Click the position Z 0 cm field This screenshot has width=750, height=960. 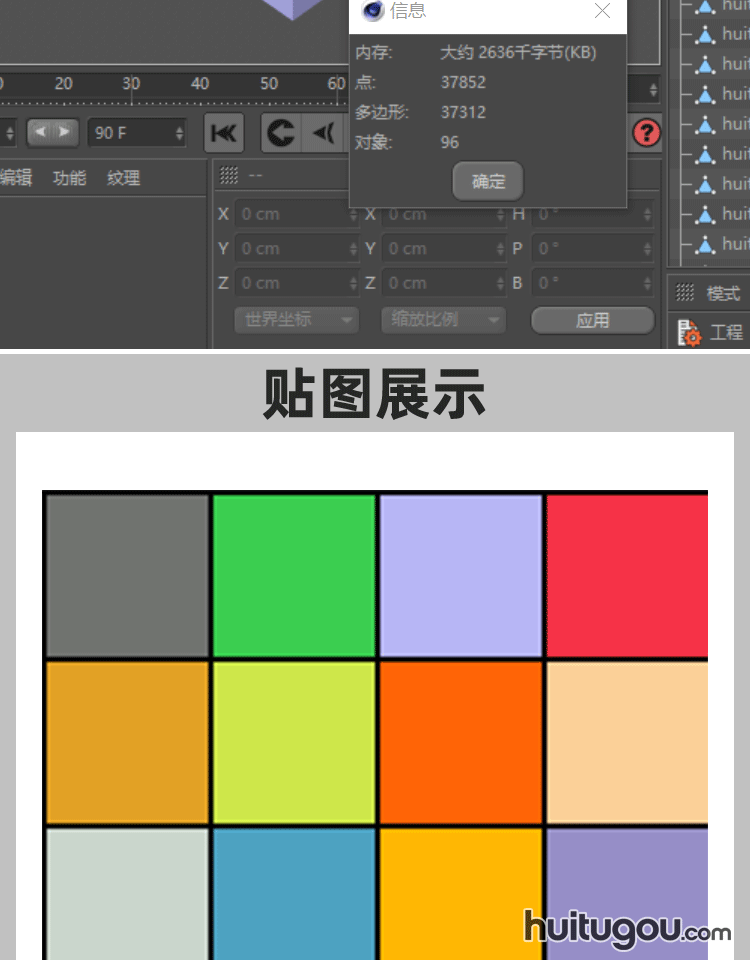296,283
